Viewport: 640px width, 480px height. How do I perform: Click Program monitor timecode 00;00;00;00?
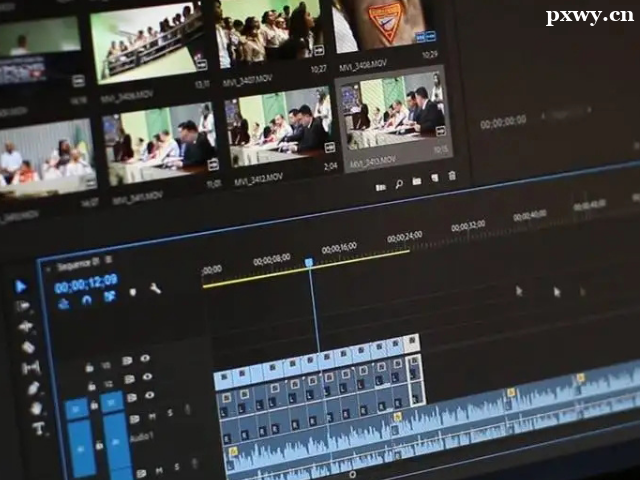pos(503,122)
